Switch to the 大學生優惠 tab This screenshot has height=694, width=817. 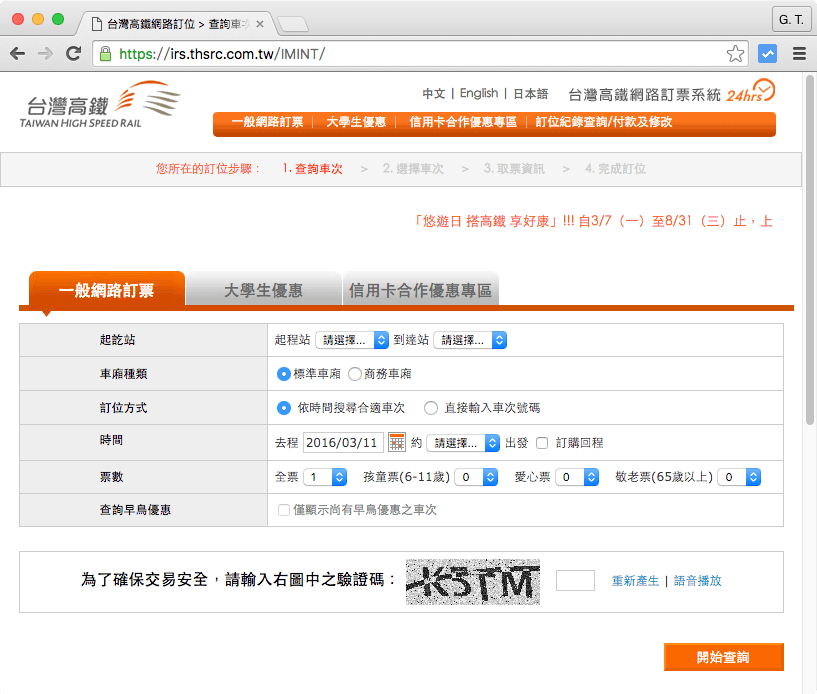pyautogui.click(x=263, y=291)
